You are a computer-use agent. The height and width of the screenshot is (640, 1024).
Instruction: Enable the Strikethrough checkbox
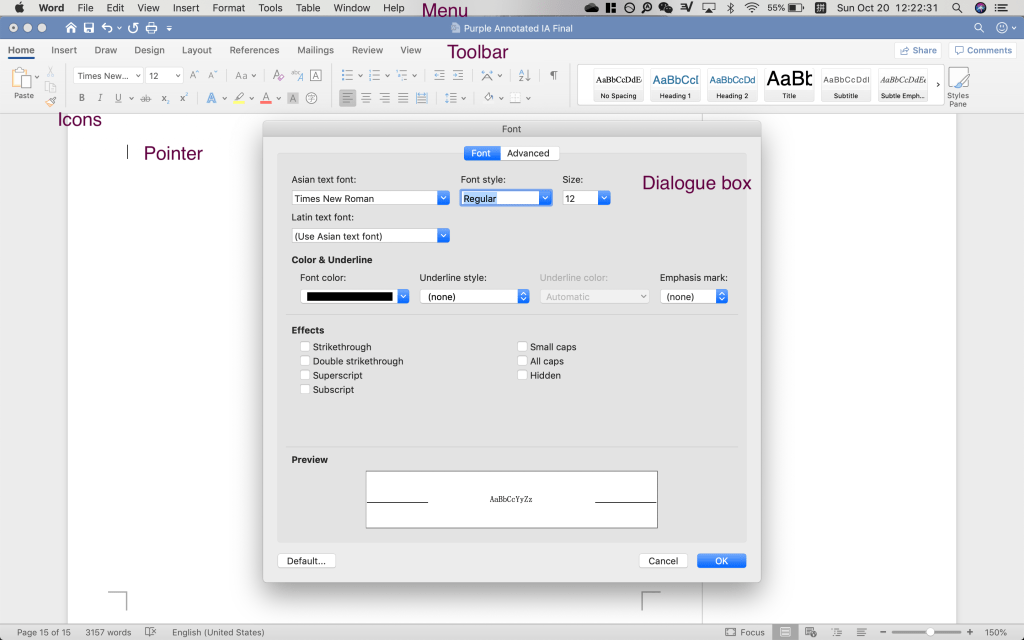(x=305, y=347)
